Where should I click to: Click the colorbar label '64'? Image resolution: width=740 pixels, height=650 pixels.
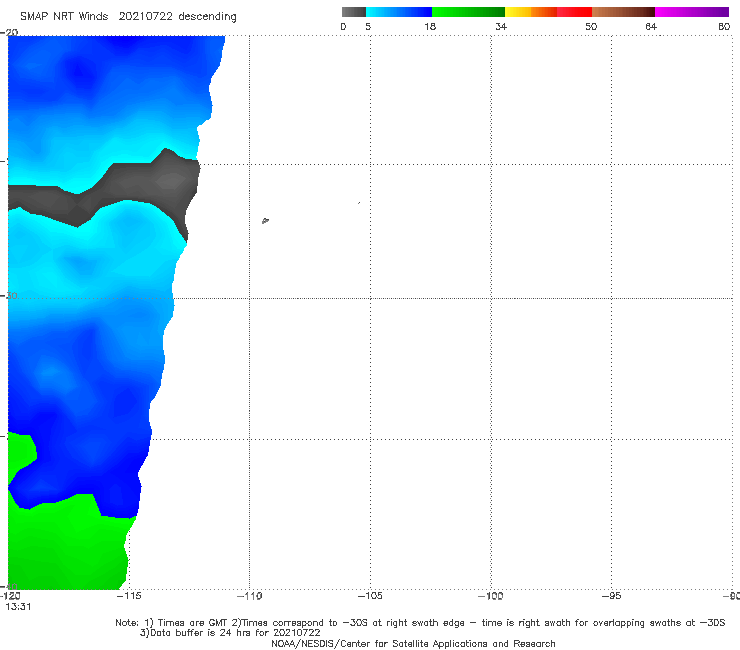pos(651,26)
